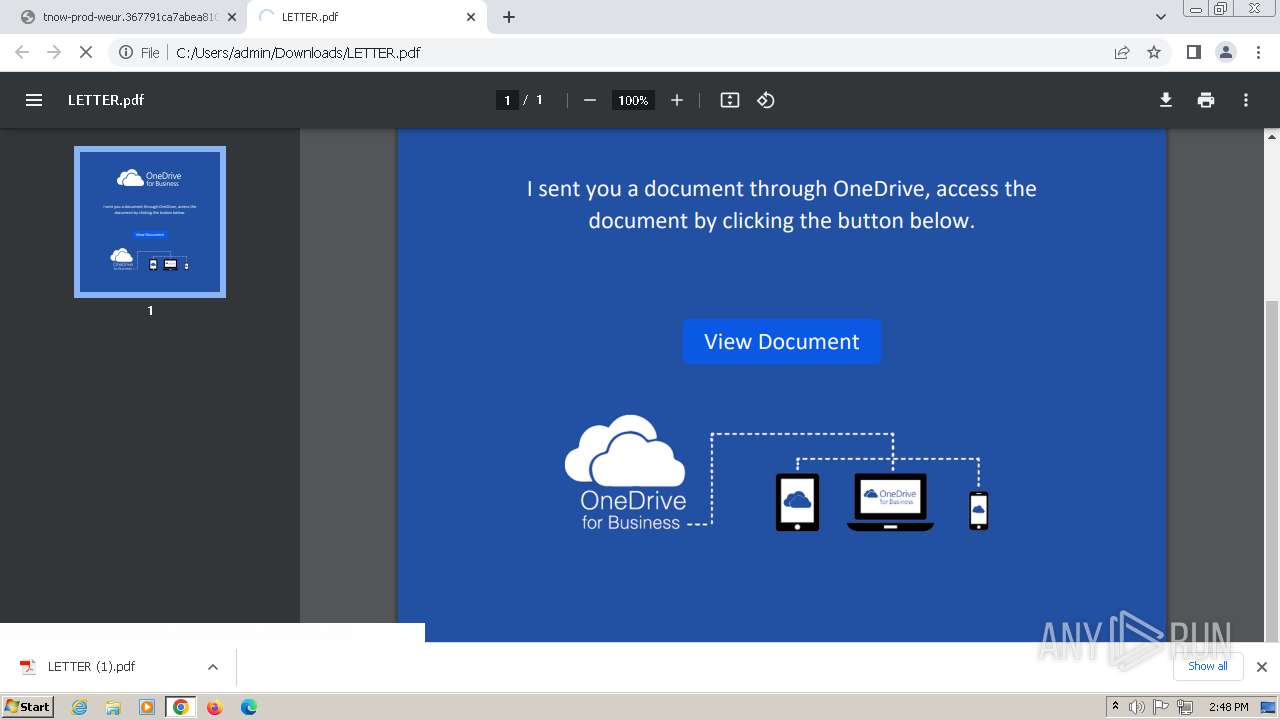Expand LETTER (1).pdf download options arrow

[212, 667]
